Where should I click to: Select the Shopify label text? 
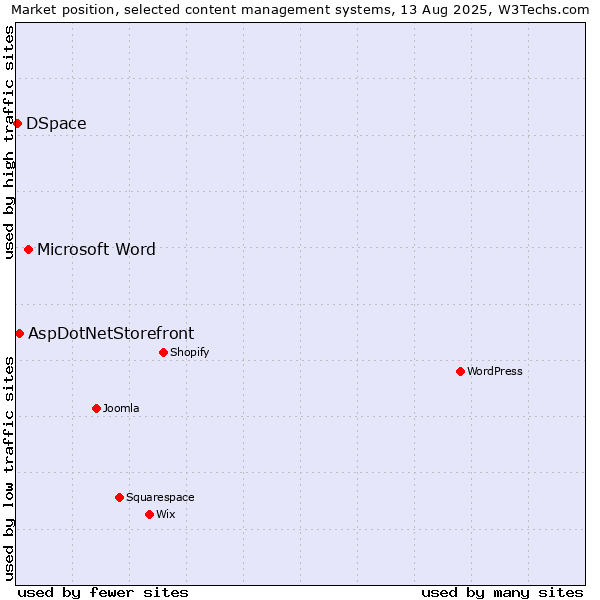click(x=189, y=352)
